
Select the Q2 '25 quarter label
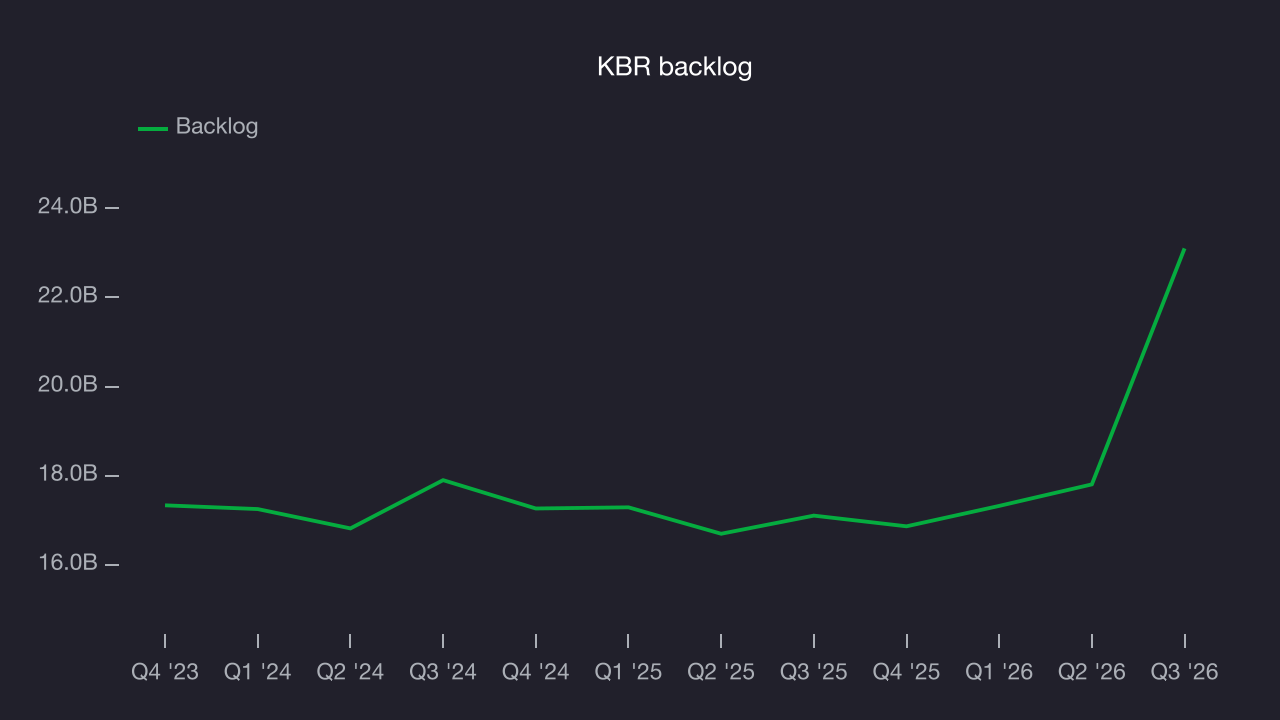pos(721,672)
